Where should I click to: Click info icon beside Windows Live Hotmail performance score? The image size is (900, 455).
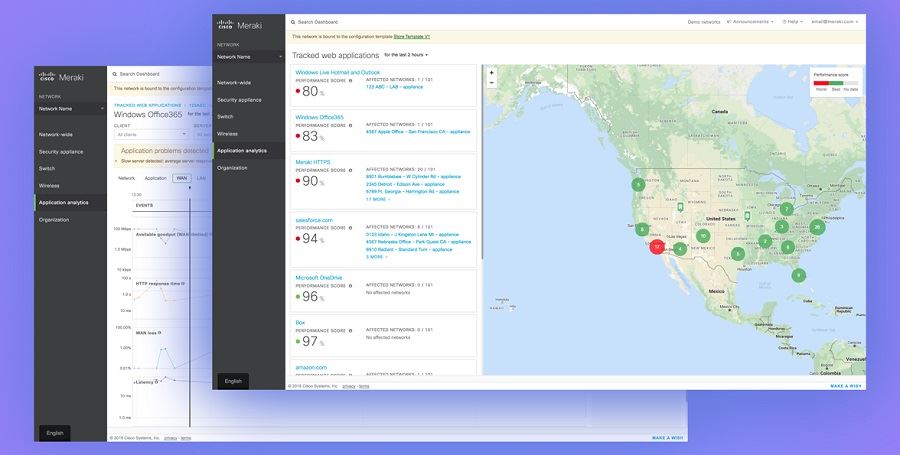[x=350, y=81]
